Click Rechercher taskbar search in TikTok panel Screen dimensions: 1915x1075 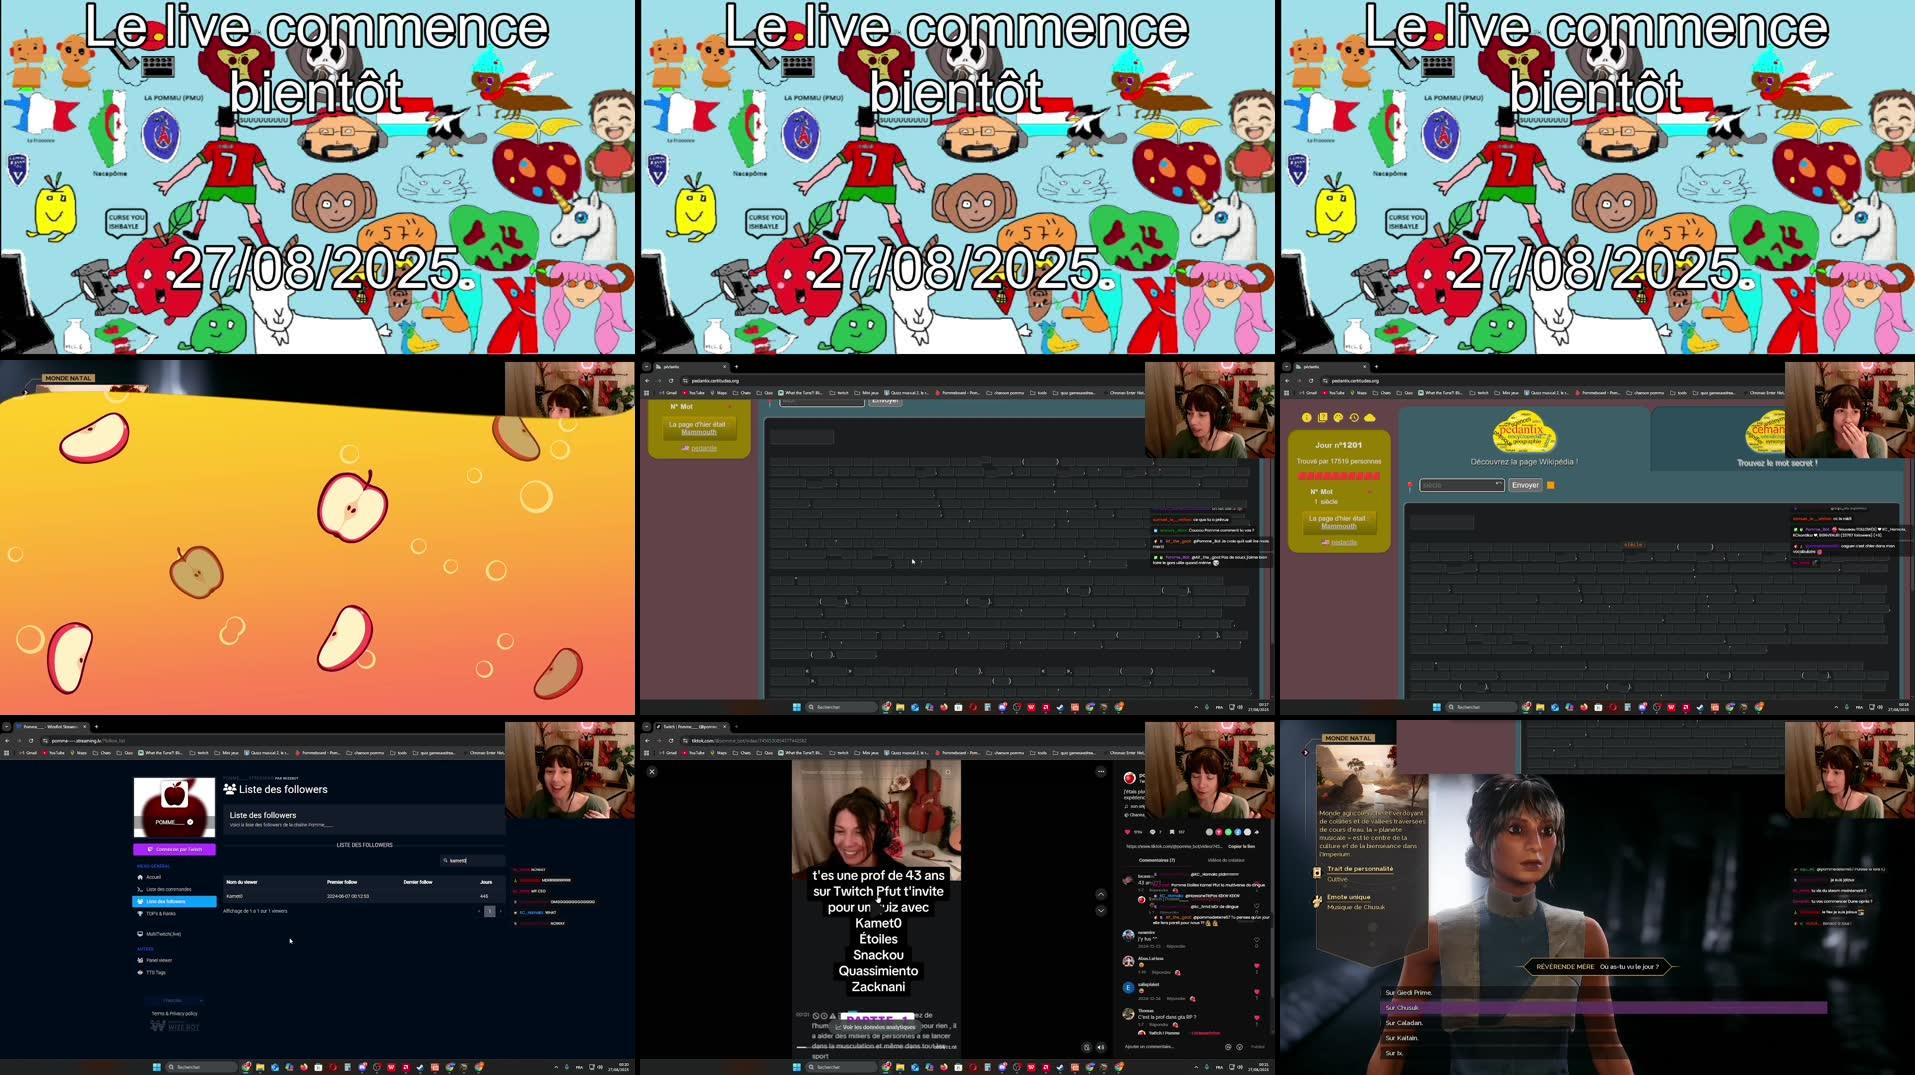click(x=840, y=1067)
